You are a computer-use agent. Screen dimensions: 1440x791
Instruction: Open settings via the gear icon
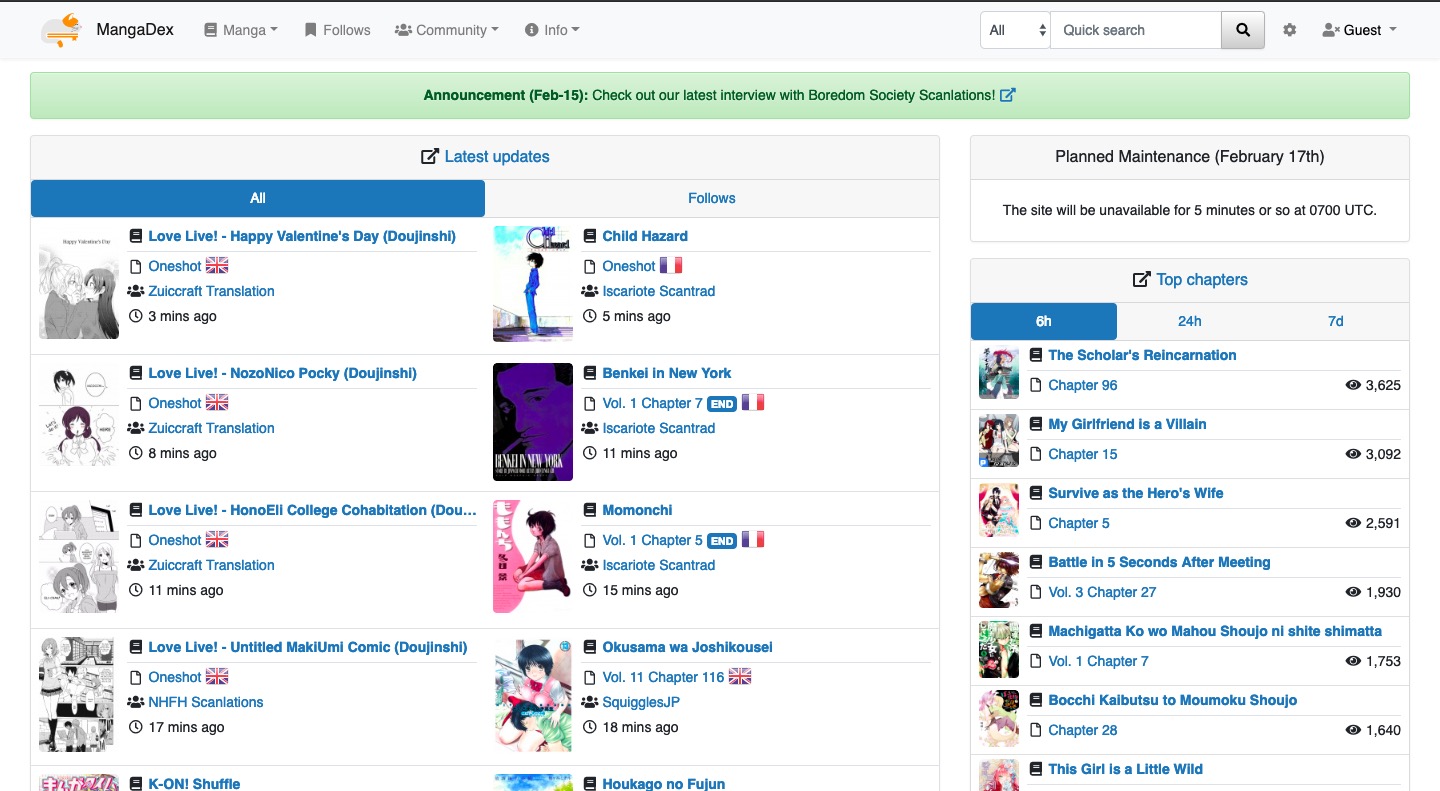coord(1289,30)
